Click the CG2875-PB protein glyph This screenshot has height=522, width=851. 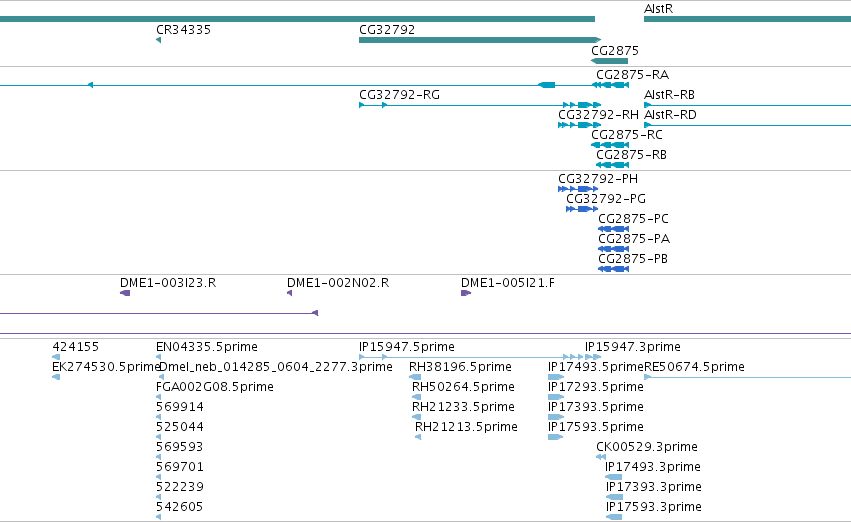click(613, 270)
